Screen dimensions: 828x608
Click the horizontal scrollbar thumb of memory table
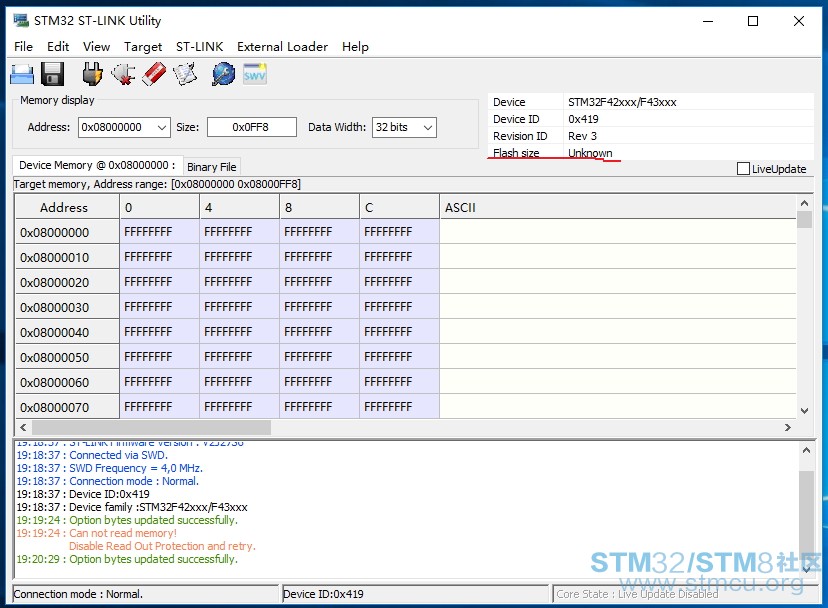pyautogui.click(x=152, y=427)
